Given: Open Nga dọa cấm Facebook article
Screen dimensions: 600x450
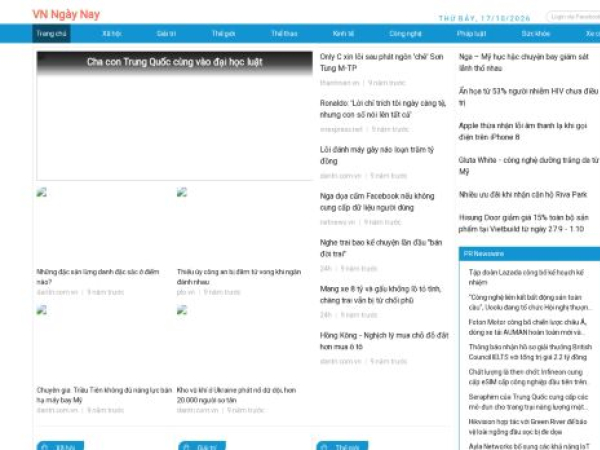Looking at the screenshot, I should pos(377,202).
